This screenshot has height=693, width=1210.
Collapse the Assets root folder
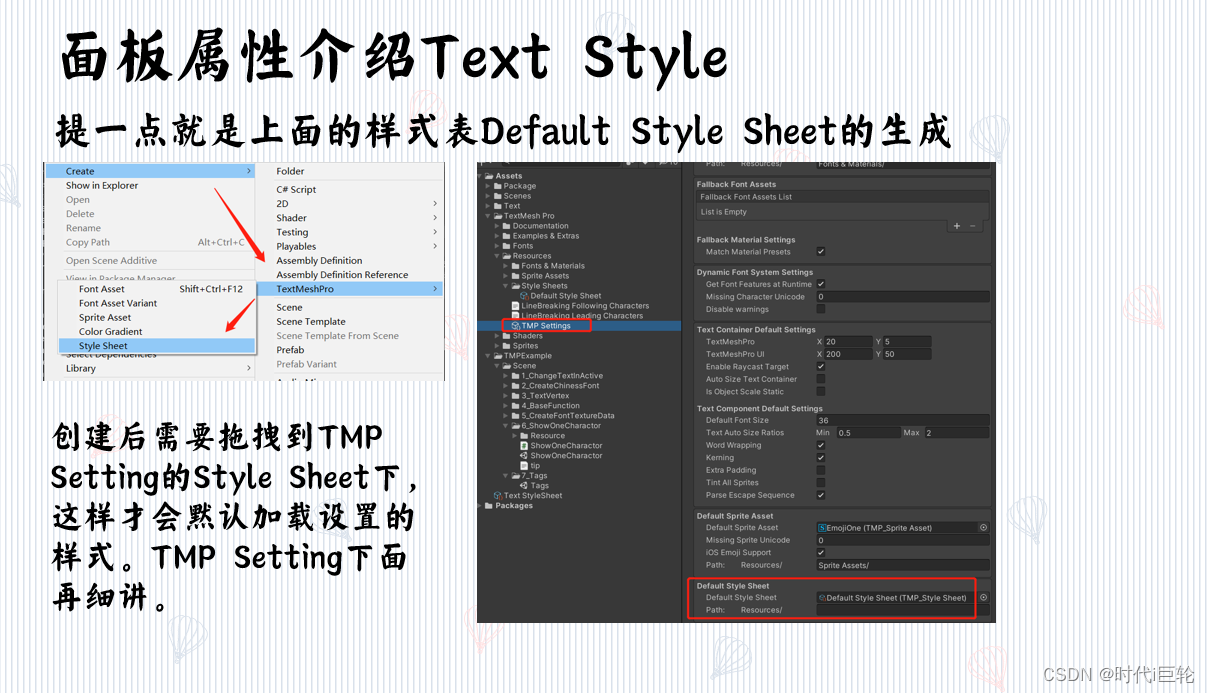coord(481,176)
